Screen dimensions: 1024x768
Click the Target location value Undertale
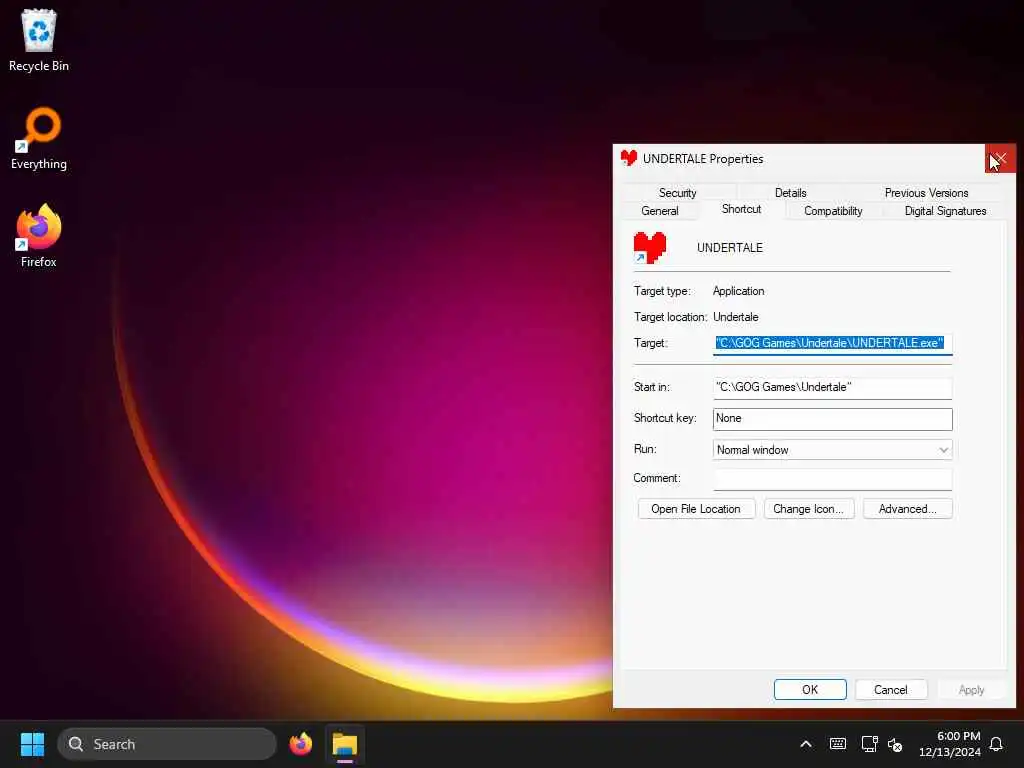point(735,317)
